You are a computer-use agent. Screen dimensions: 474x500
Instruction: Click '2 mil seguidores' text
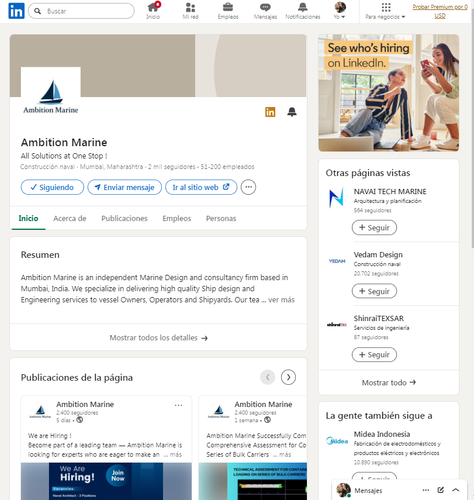(x=171, y=167)
